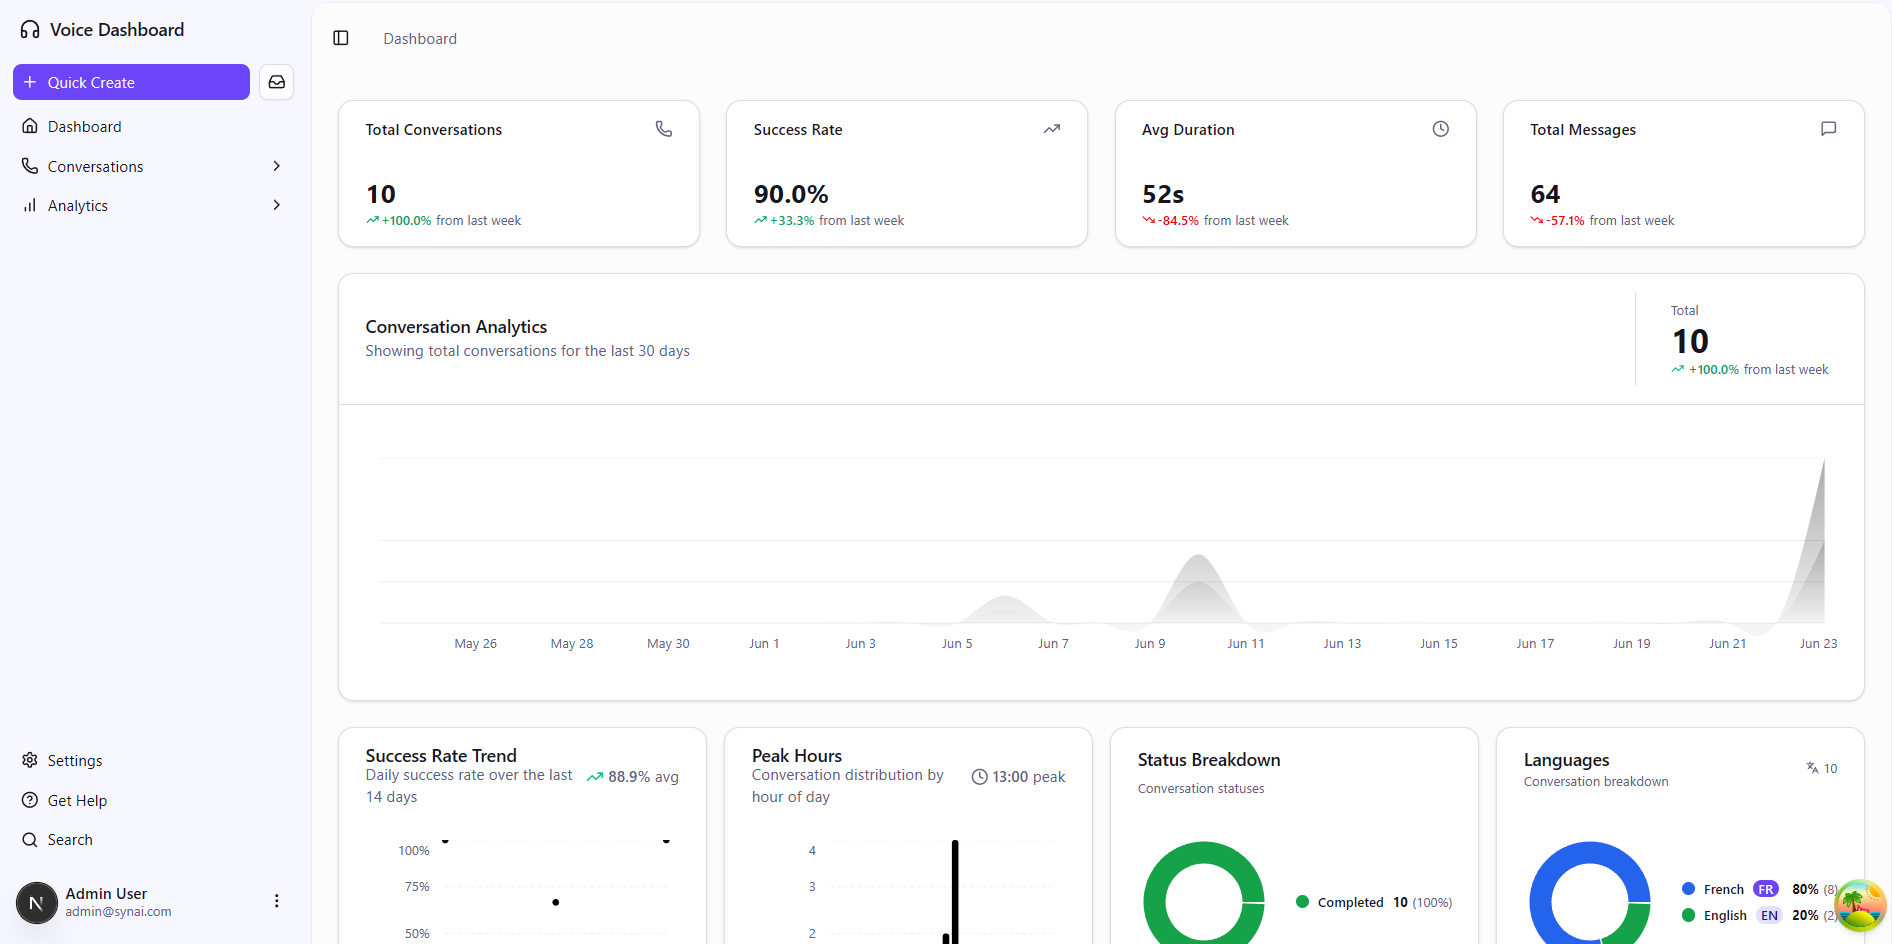Open the Get Help link

click(x=77, y=801)
